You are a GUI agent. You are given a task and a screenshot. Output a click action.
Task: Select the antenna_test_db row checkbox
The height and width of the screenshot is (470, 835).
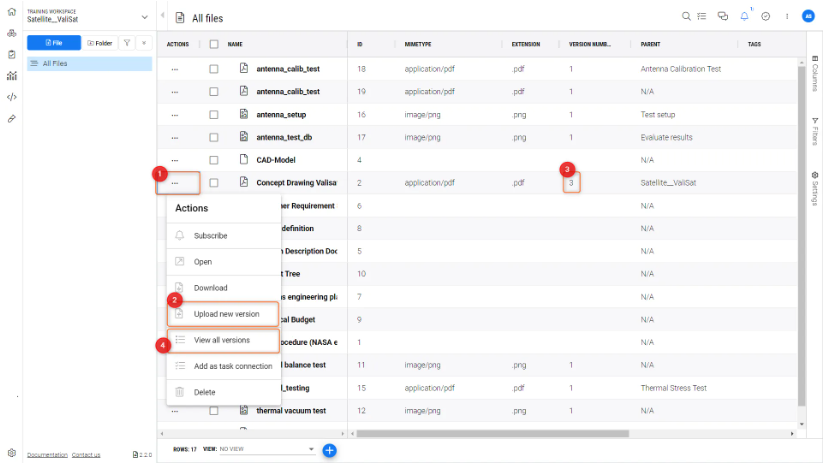click(214, 137)
